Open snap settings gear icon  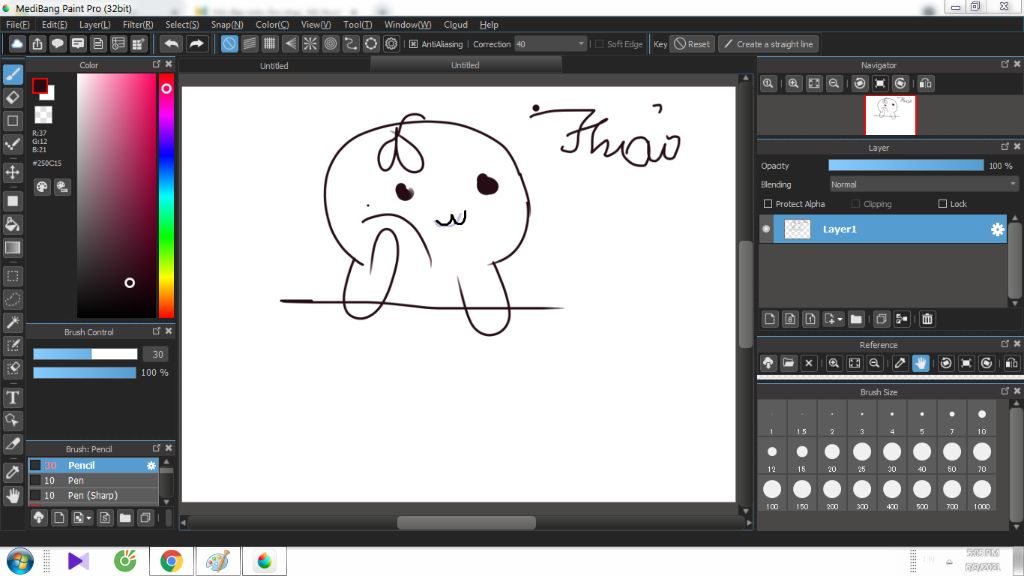coord(391,44)
